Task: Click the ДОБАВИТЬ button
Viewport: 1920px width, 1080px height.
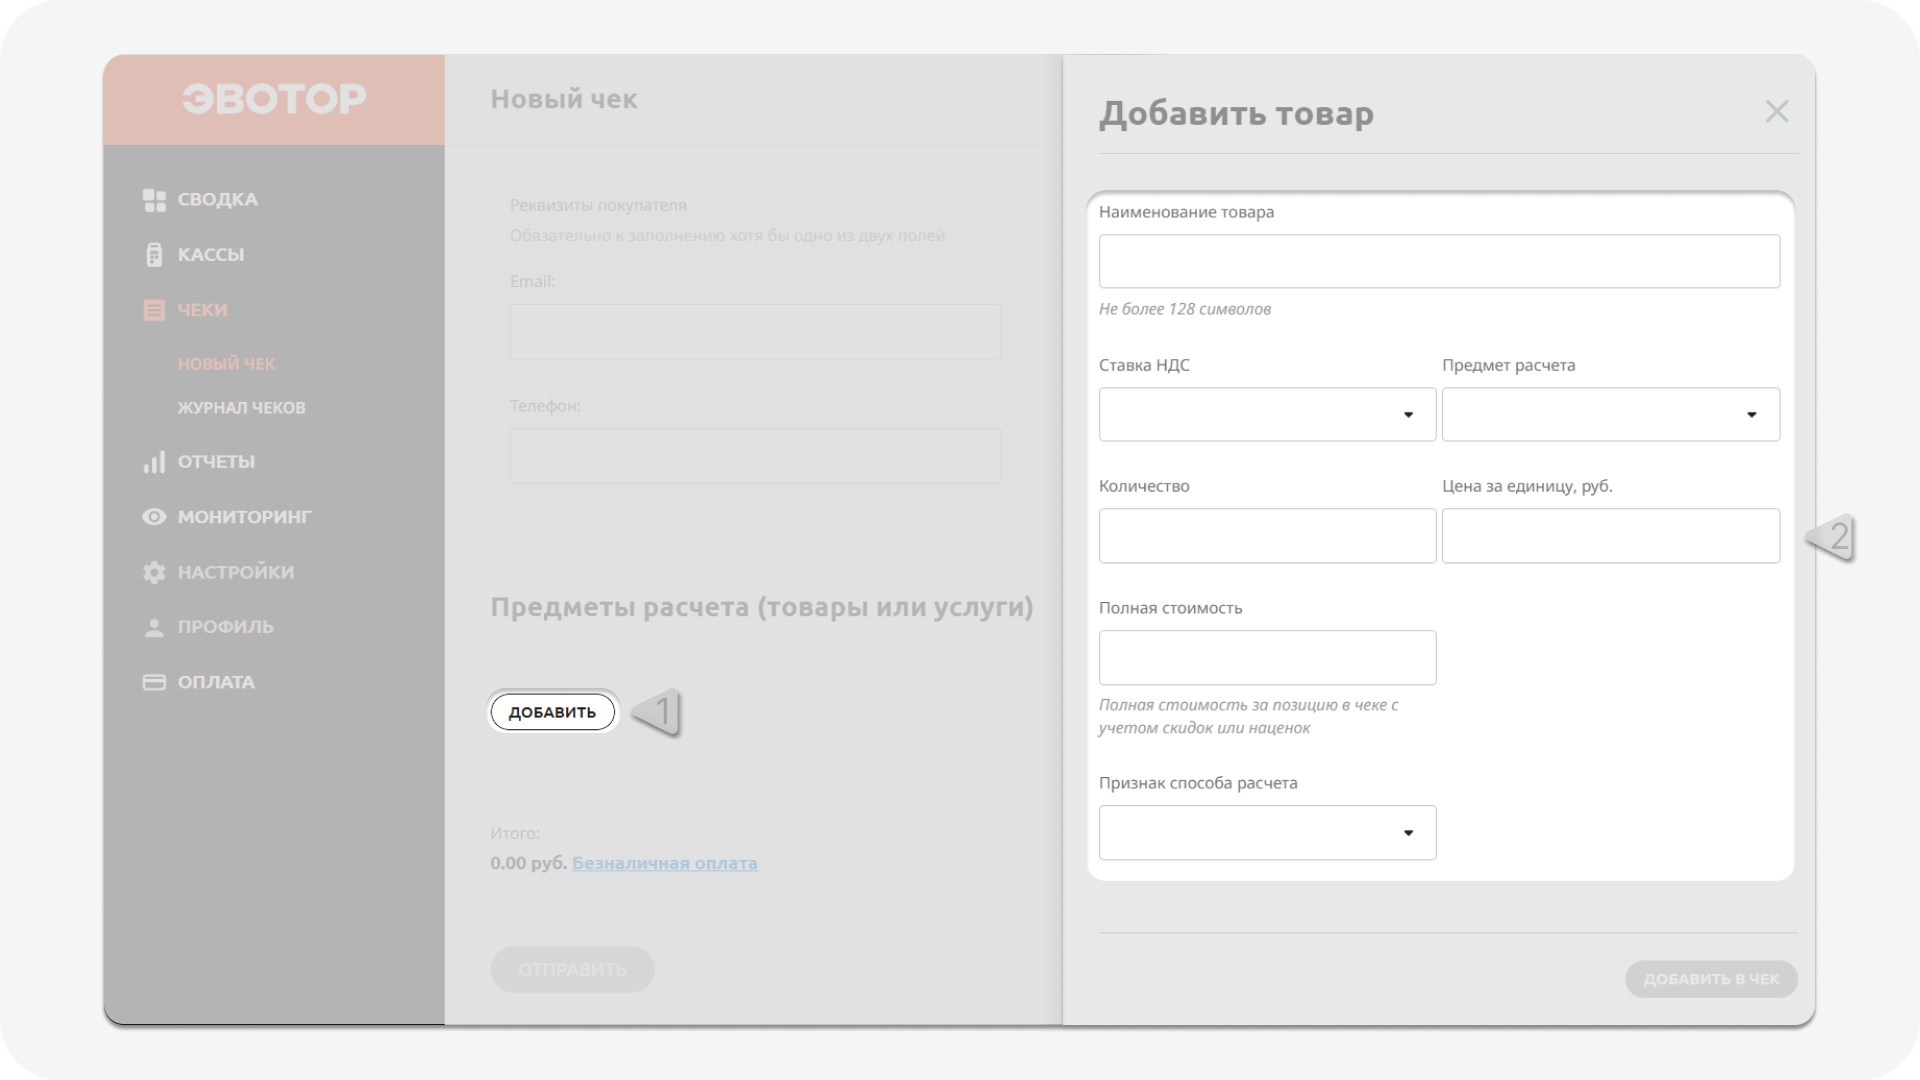Action: coord(552,712)
